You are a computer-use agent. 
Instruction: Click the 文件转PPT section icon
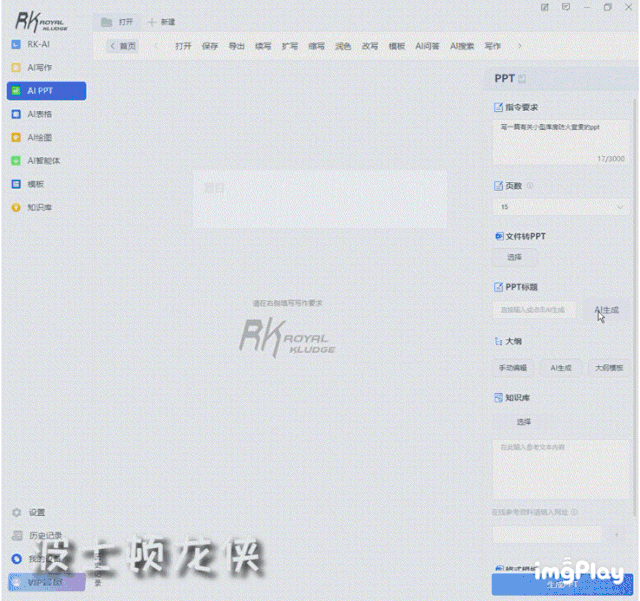tap(498, 236)
